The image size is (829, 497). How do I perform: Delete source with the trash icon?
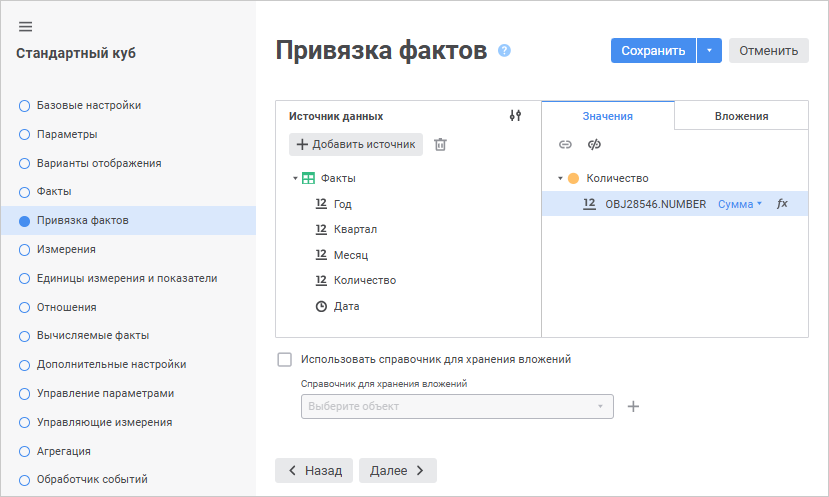coord(440,144)
